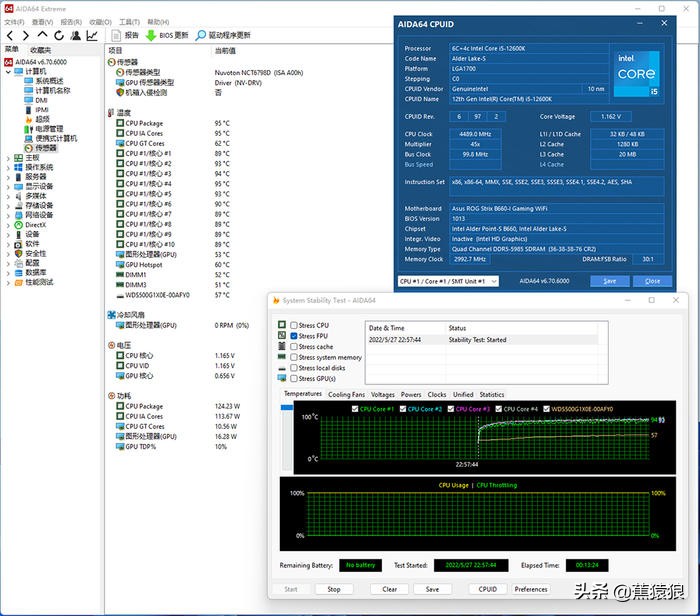
Task: Click Close in AIDA64 CPUID window
Action: click(652, 281)
